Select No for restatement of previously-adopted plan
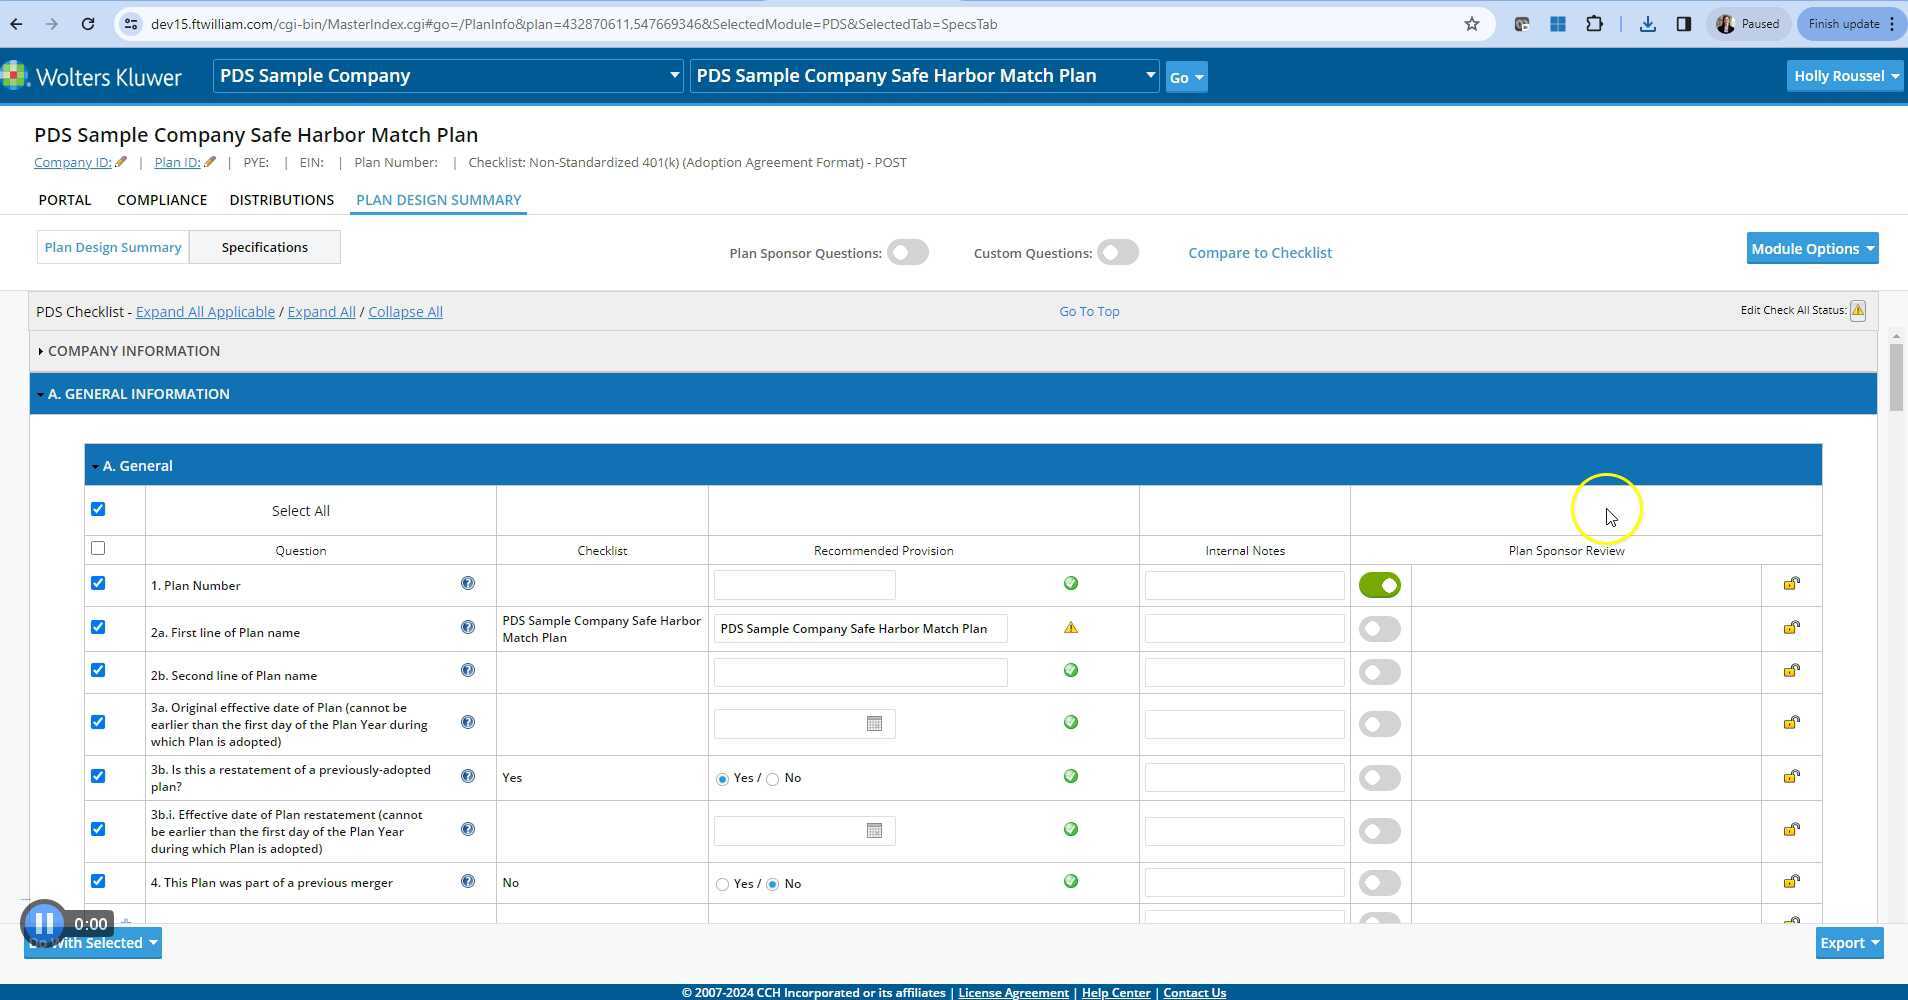The image size is (1908, 1000). 773,779
